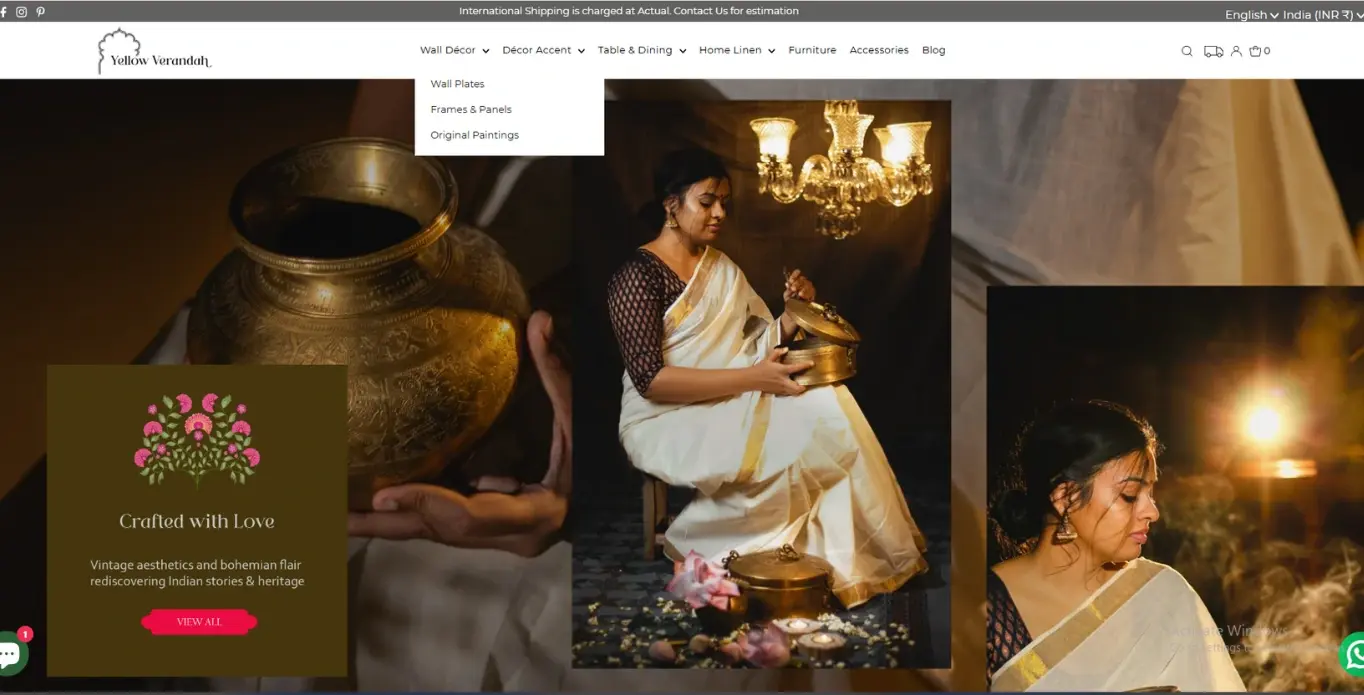Viewport: 1364px width, 695px height.
Task: Select Original Paintings in submenu
Action: [x=474, y=135]
